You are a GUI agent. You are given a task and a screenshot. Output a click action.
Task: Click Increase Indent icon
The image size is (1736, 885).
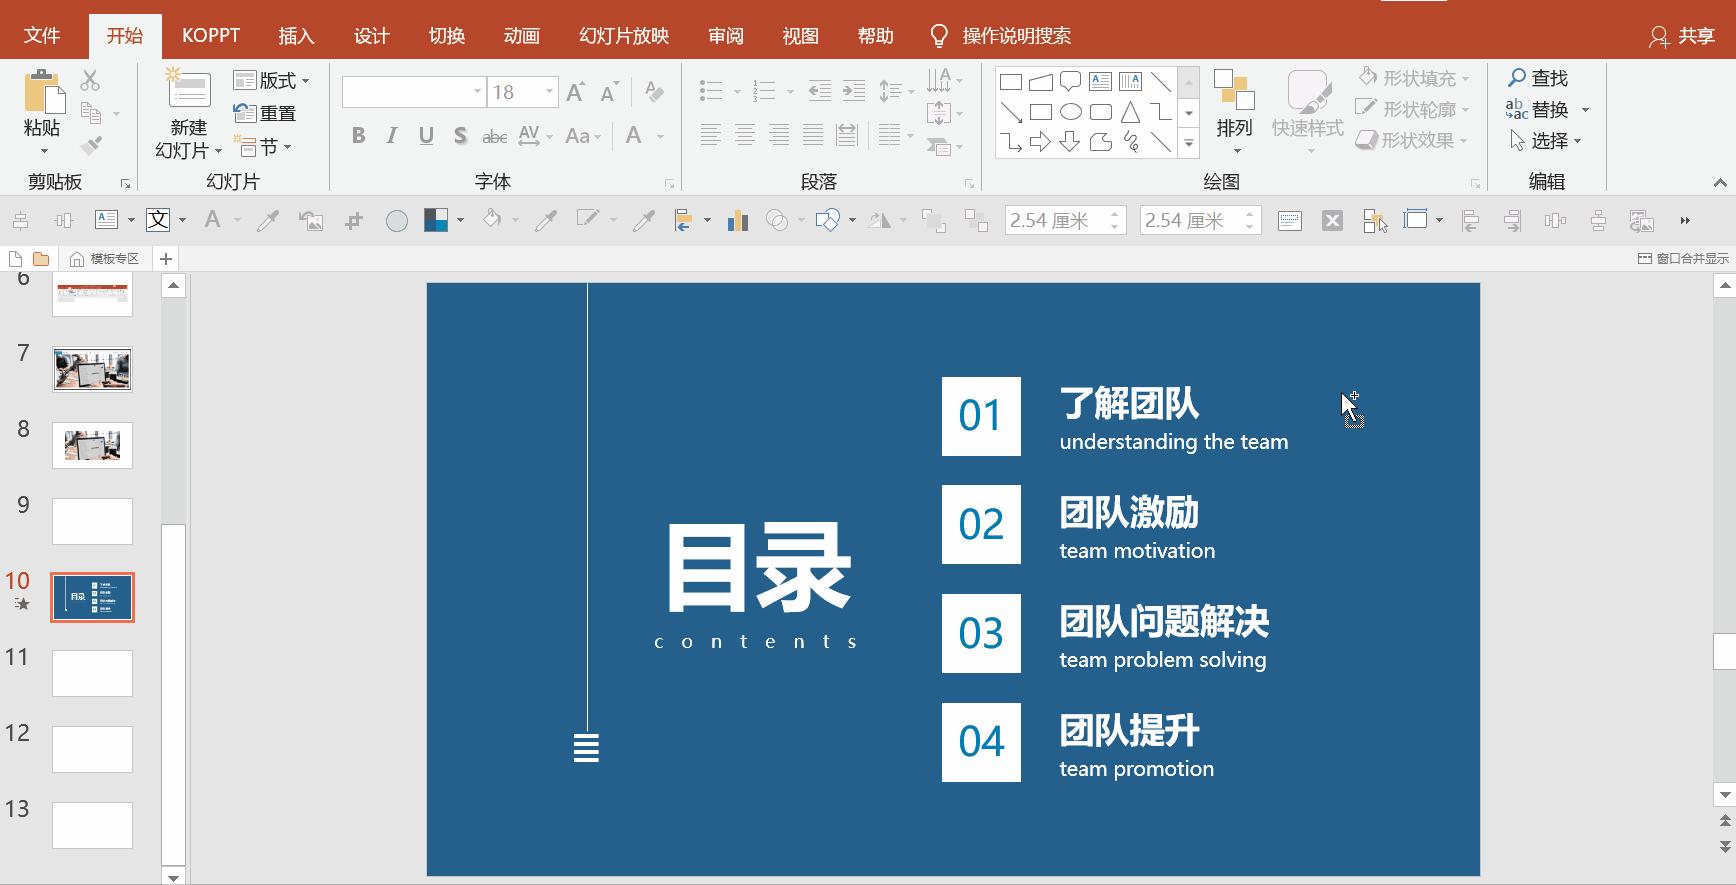pos(853,91)
